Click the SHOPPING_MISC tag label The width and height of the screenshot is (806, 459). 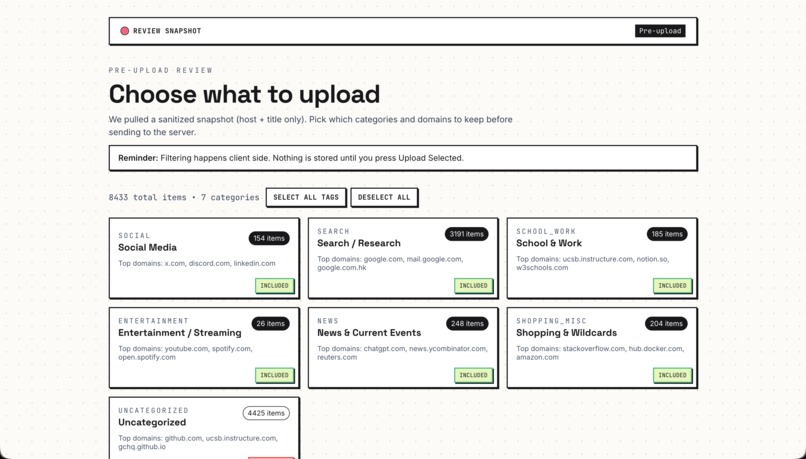tap(551, 321)
